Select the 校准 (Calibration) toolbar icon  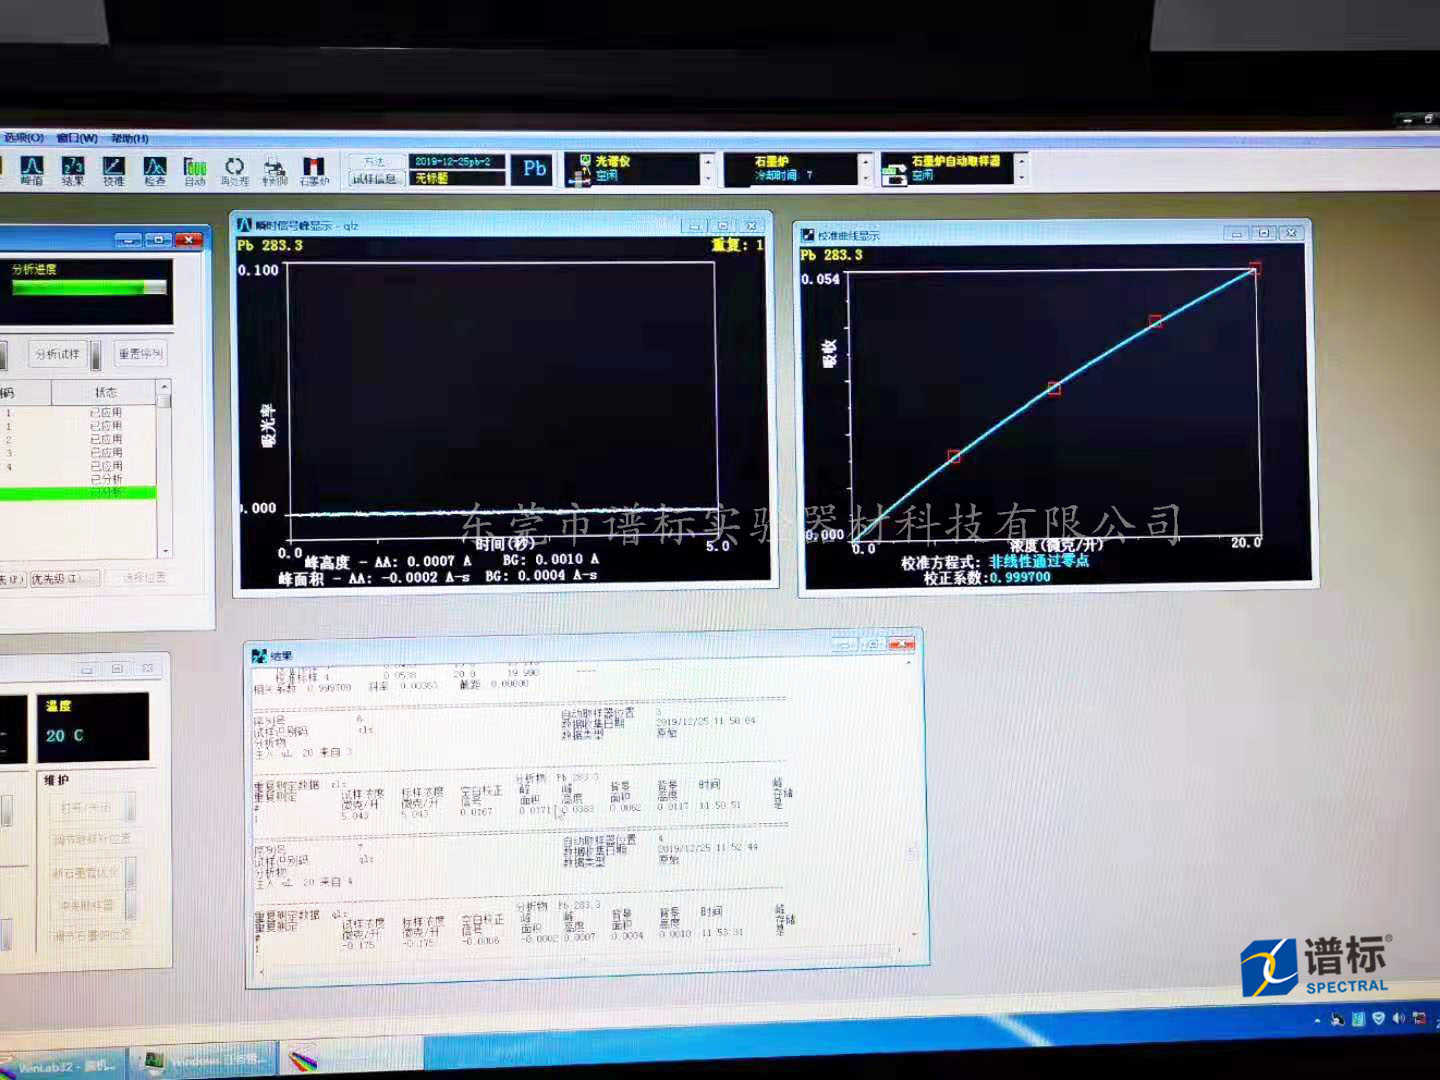(113, 170)
